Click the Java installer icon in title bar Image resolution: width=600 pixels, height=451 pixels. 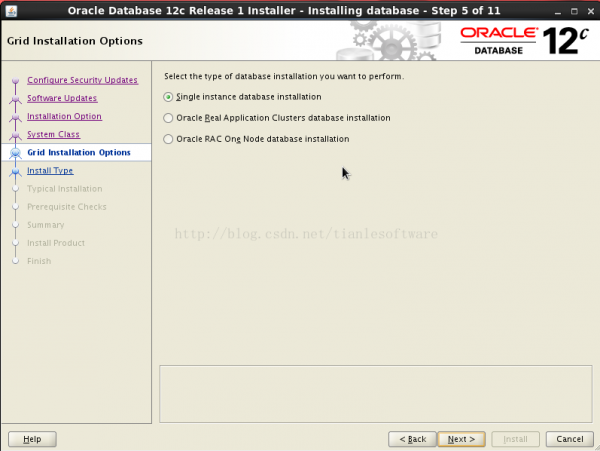pyautogui.click(x=11, y=11)
